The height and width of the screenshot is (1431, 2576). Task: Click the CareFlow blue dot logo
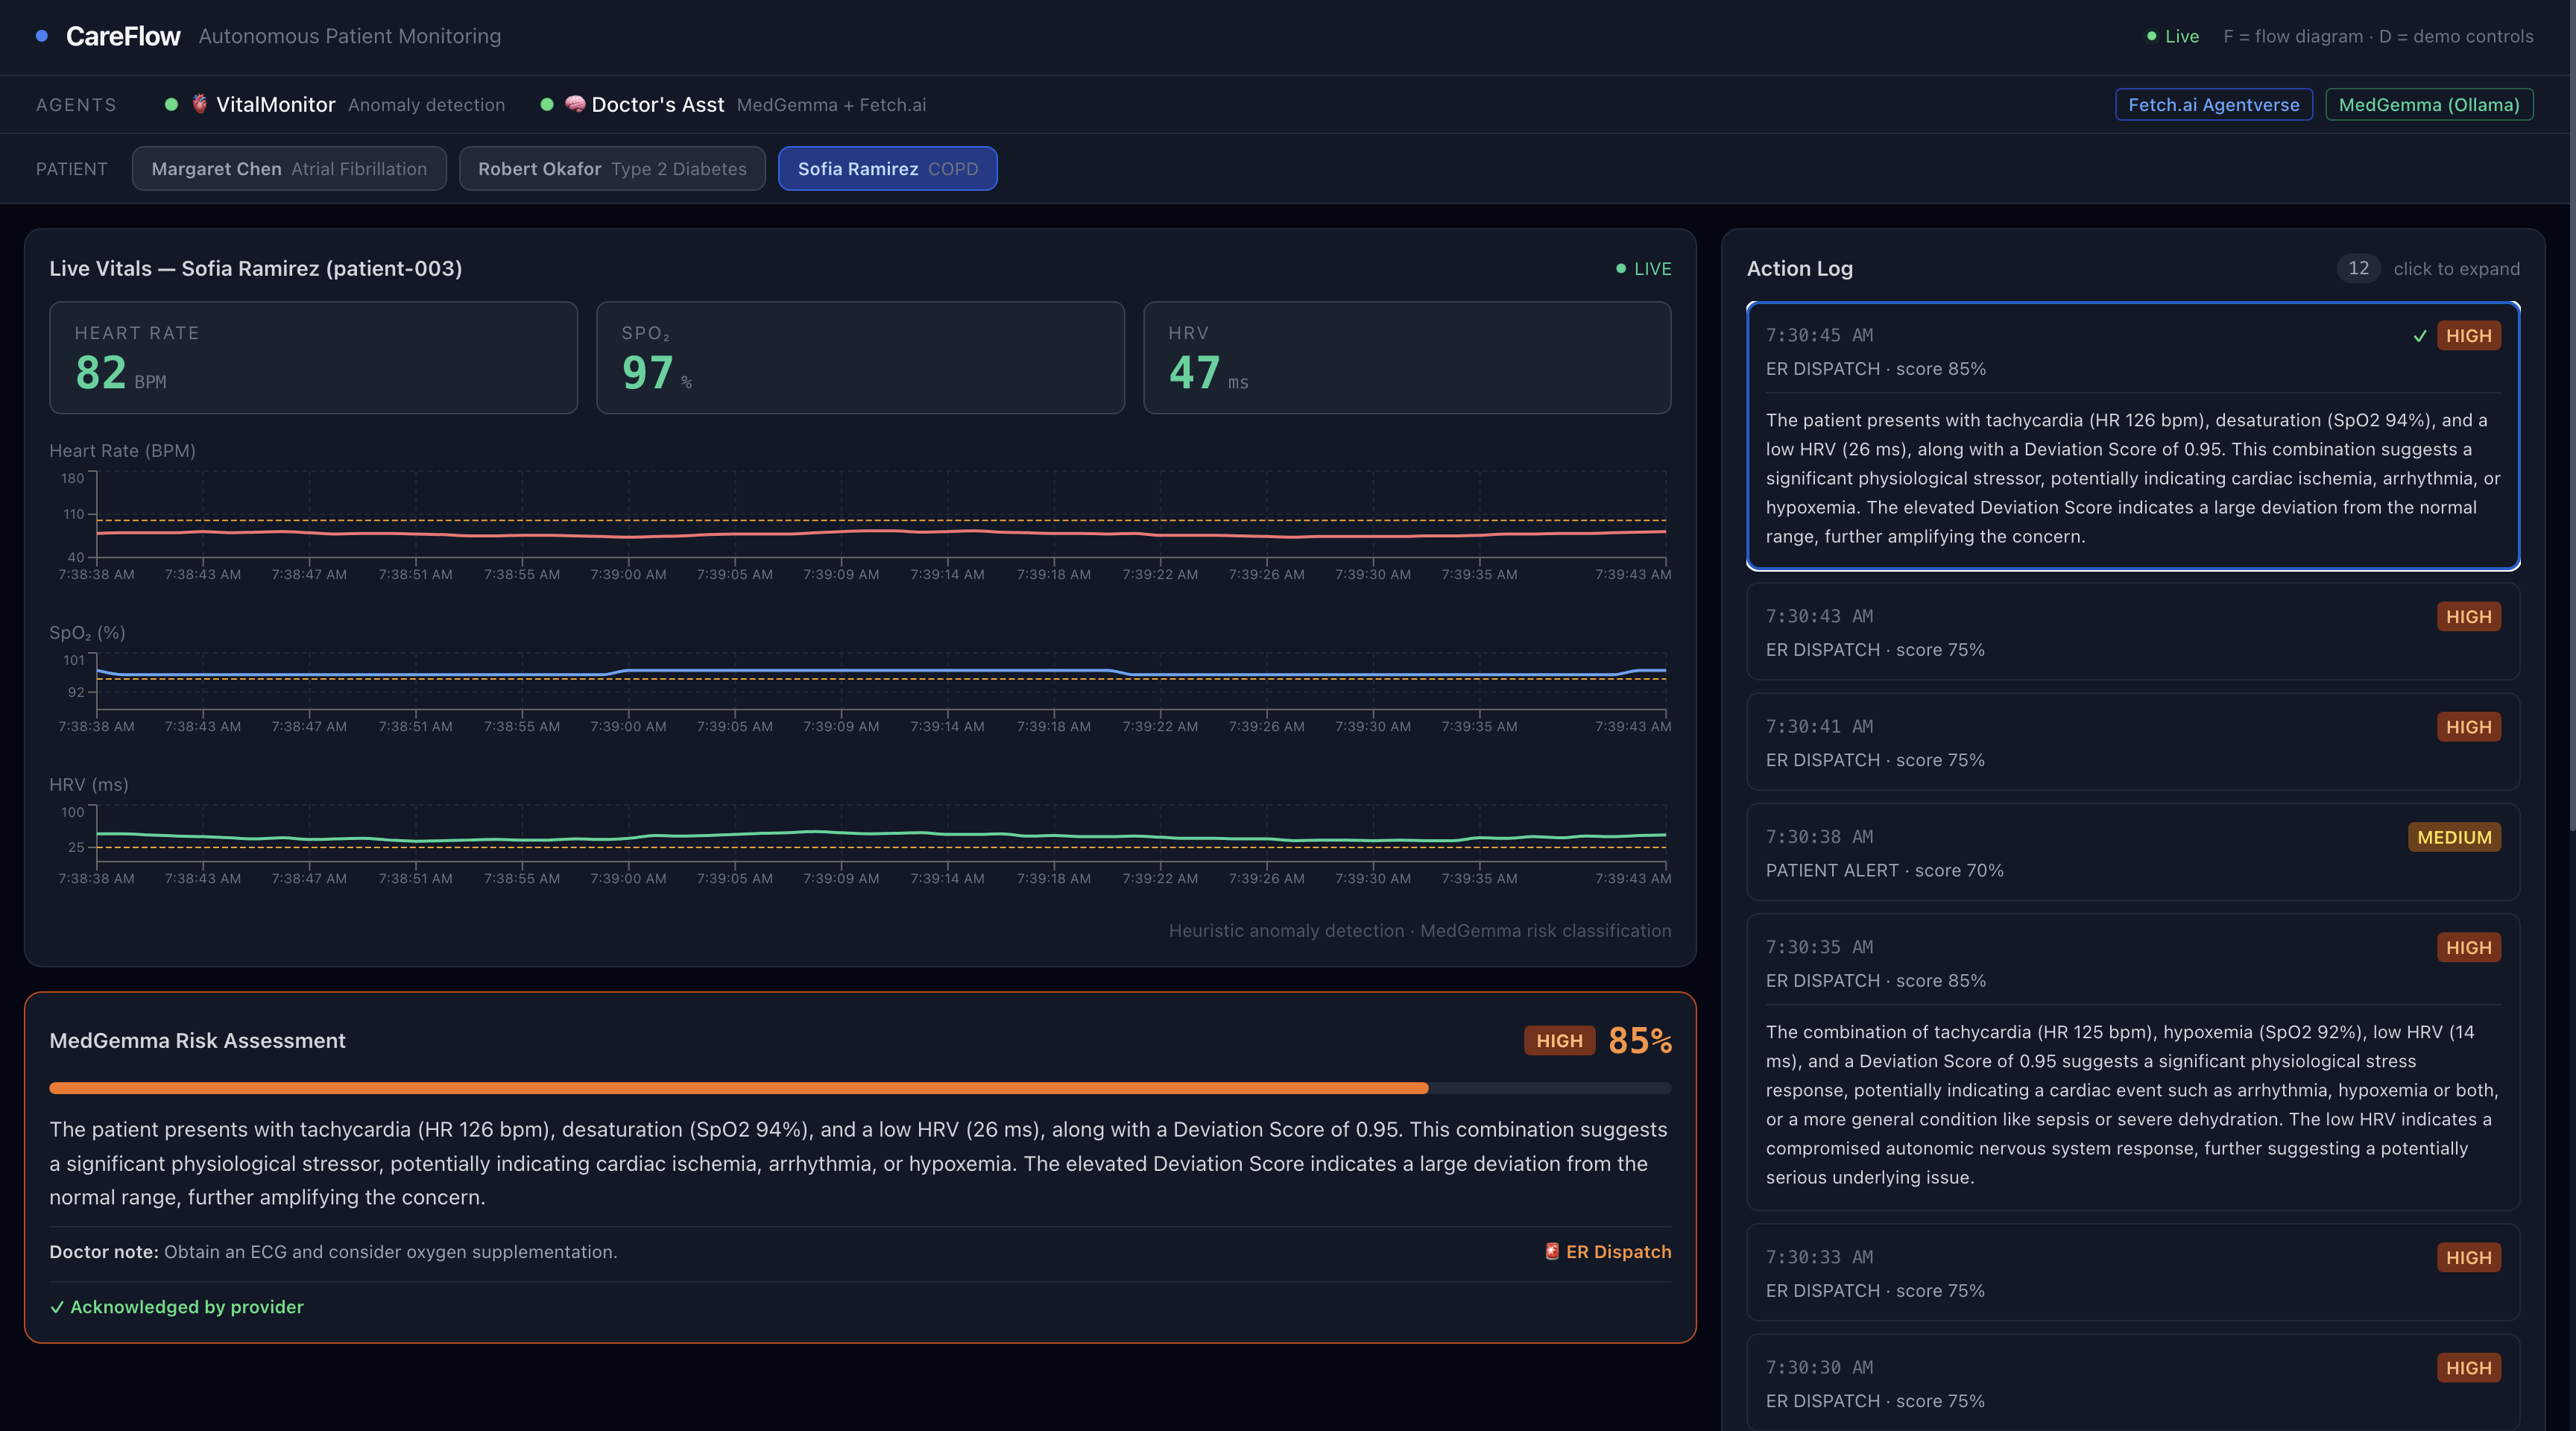[42, 36]
